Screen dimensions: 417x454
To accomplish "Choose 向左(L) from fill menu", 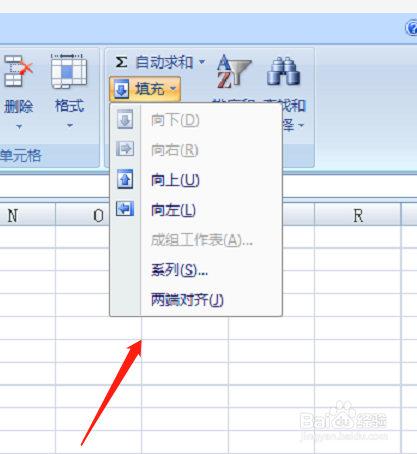I will click(173, 210).
